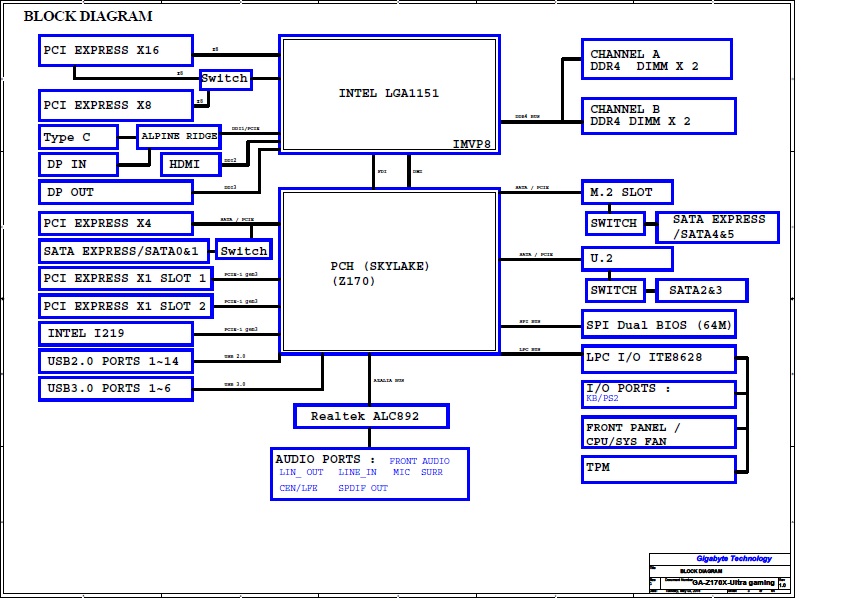Click the INTEL LGA1151 CPU block

point(389,94)
